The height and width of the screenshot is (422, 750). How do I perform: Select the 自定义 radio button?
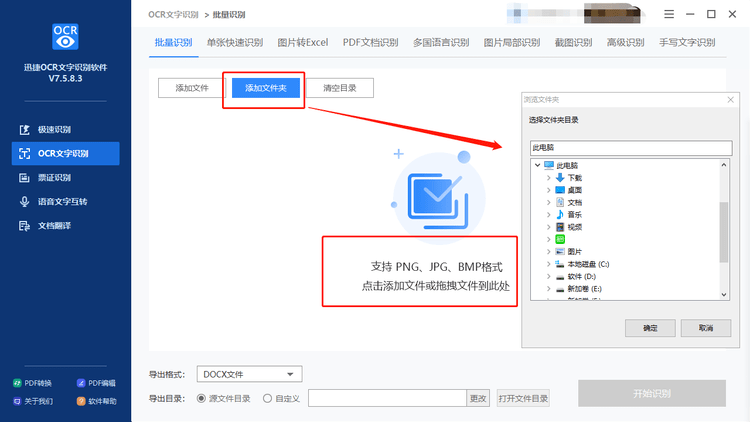pyautogui.click(x=267, y=399)
